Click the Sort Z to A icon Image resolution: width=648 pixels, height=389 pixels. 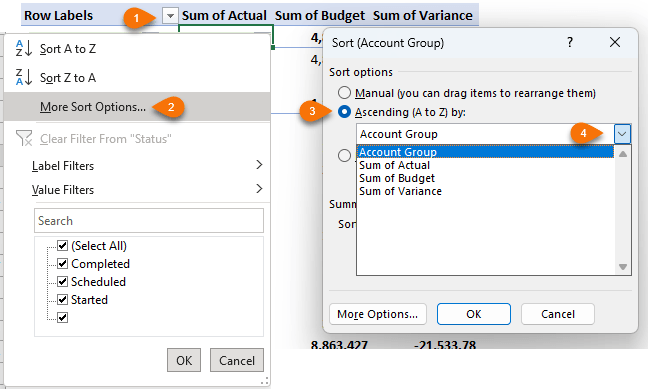tap(24, 77)
